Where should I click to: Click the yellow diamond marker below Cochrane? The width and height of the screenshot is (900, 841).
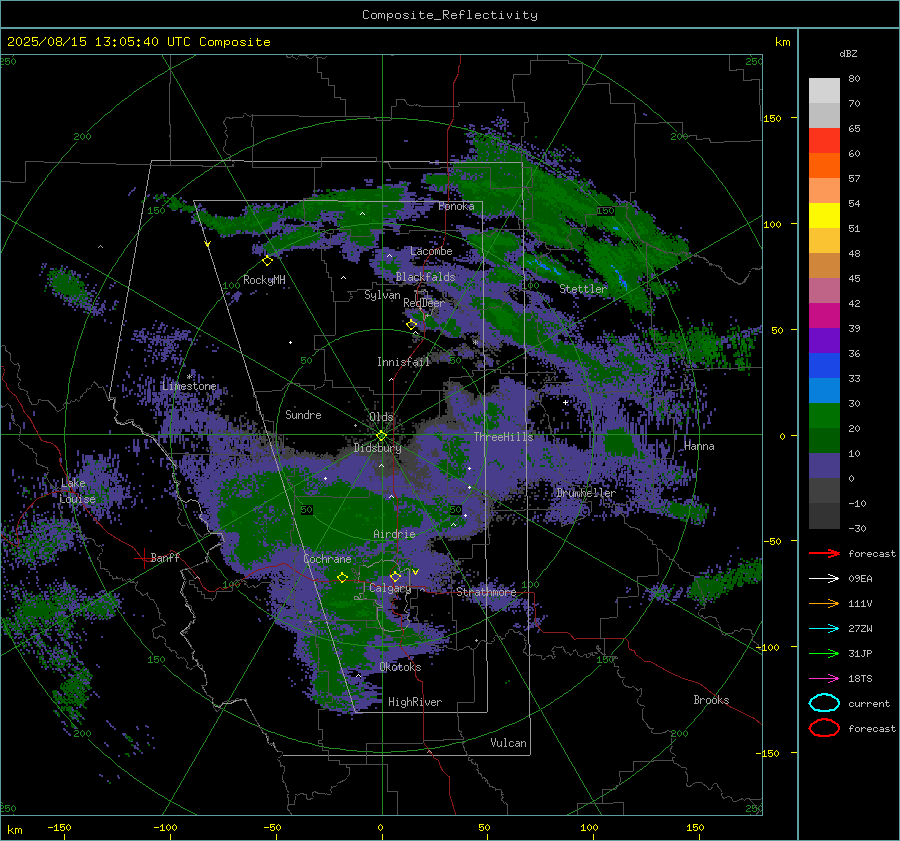coord(343,577)
